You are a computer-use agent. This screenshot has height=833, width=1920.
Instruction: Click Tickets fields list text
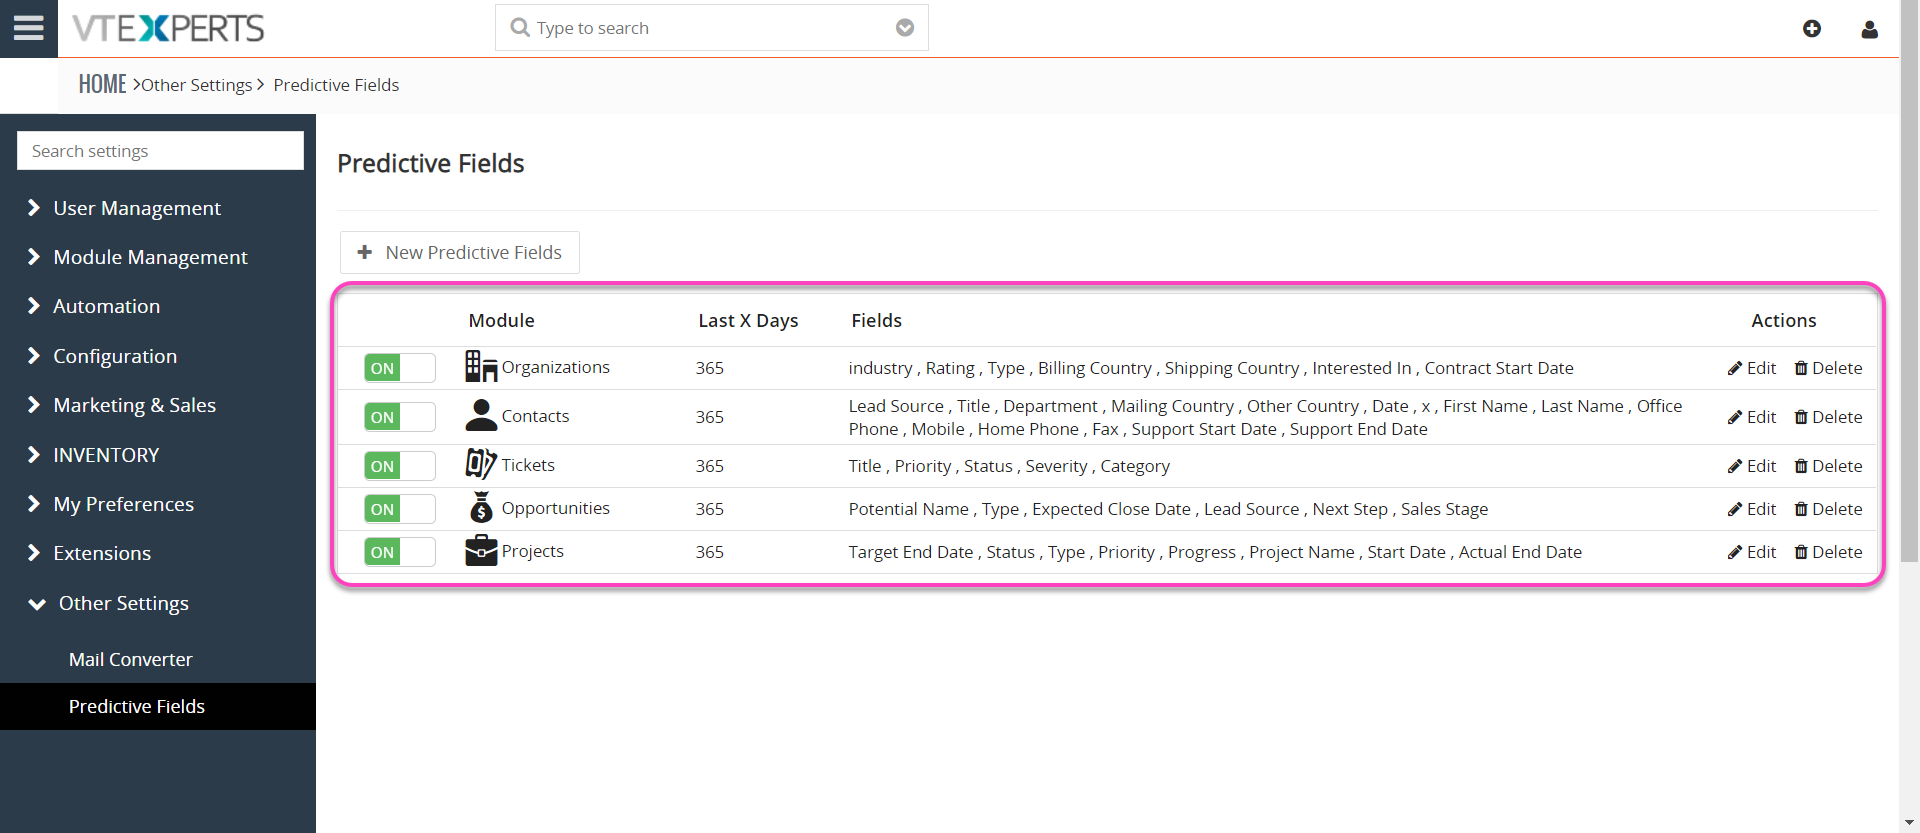[1009, 466]
